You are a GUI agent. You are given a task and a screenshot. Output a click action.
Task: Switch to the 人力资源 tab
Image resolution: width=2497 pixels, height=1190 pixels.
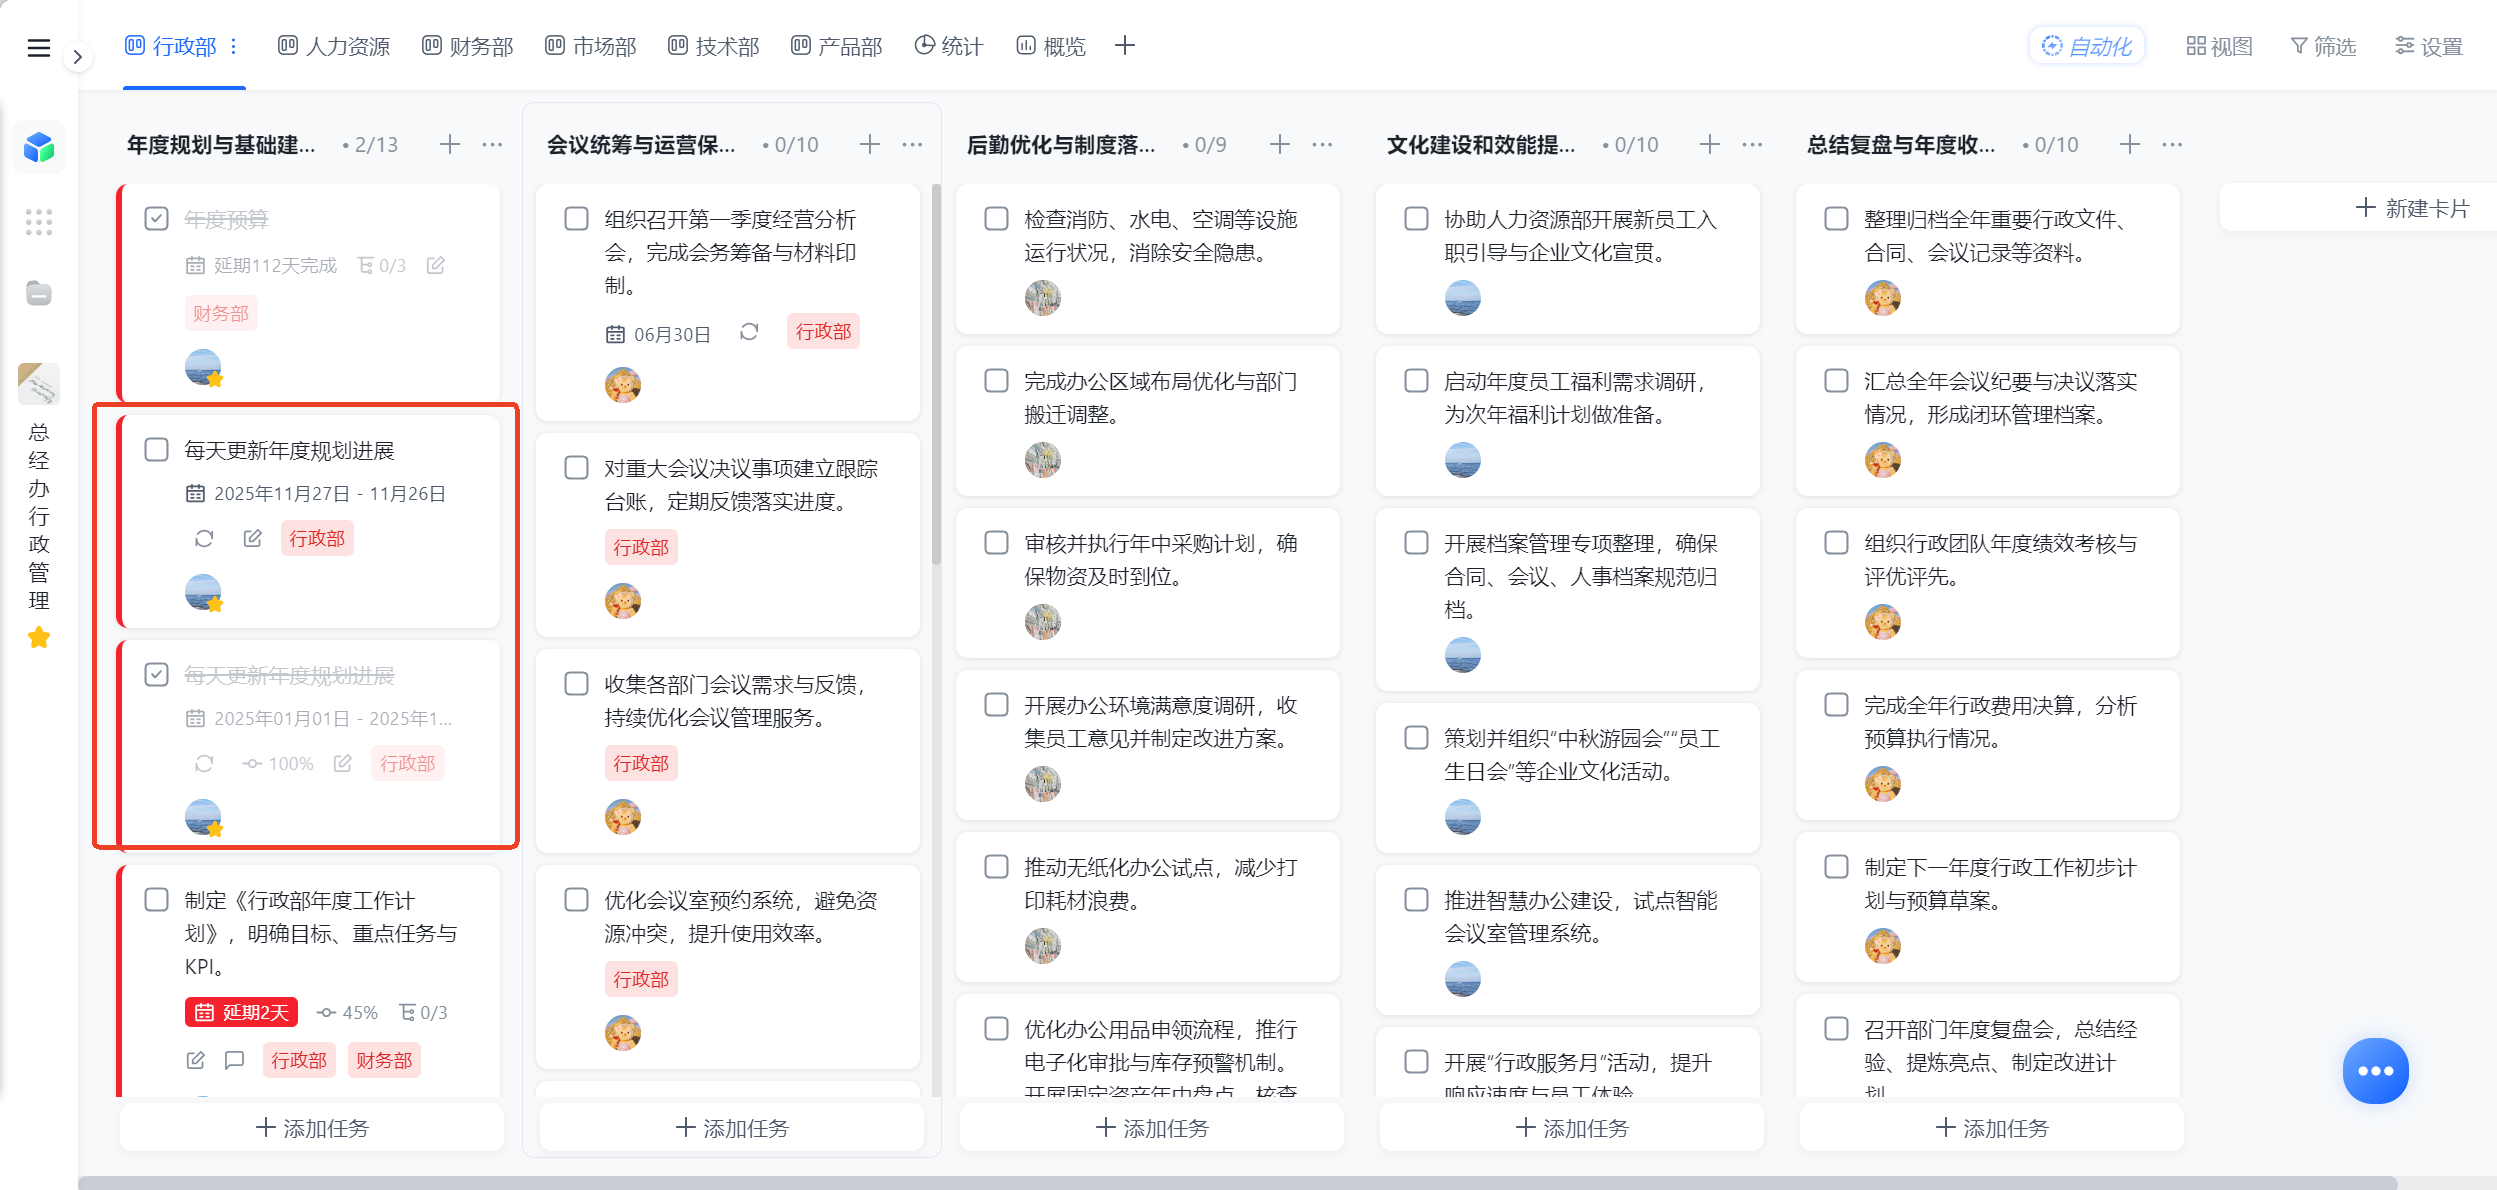[334, 46]
